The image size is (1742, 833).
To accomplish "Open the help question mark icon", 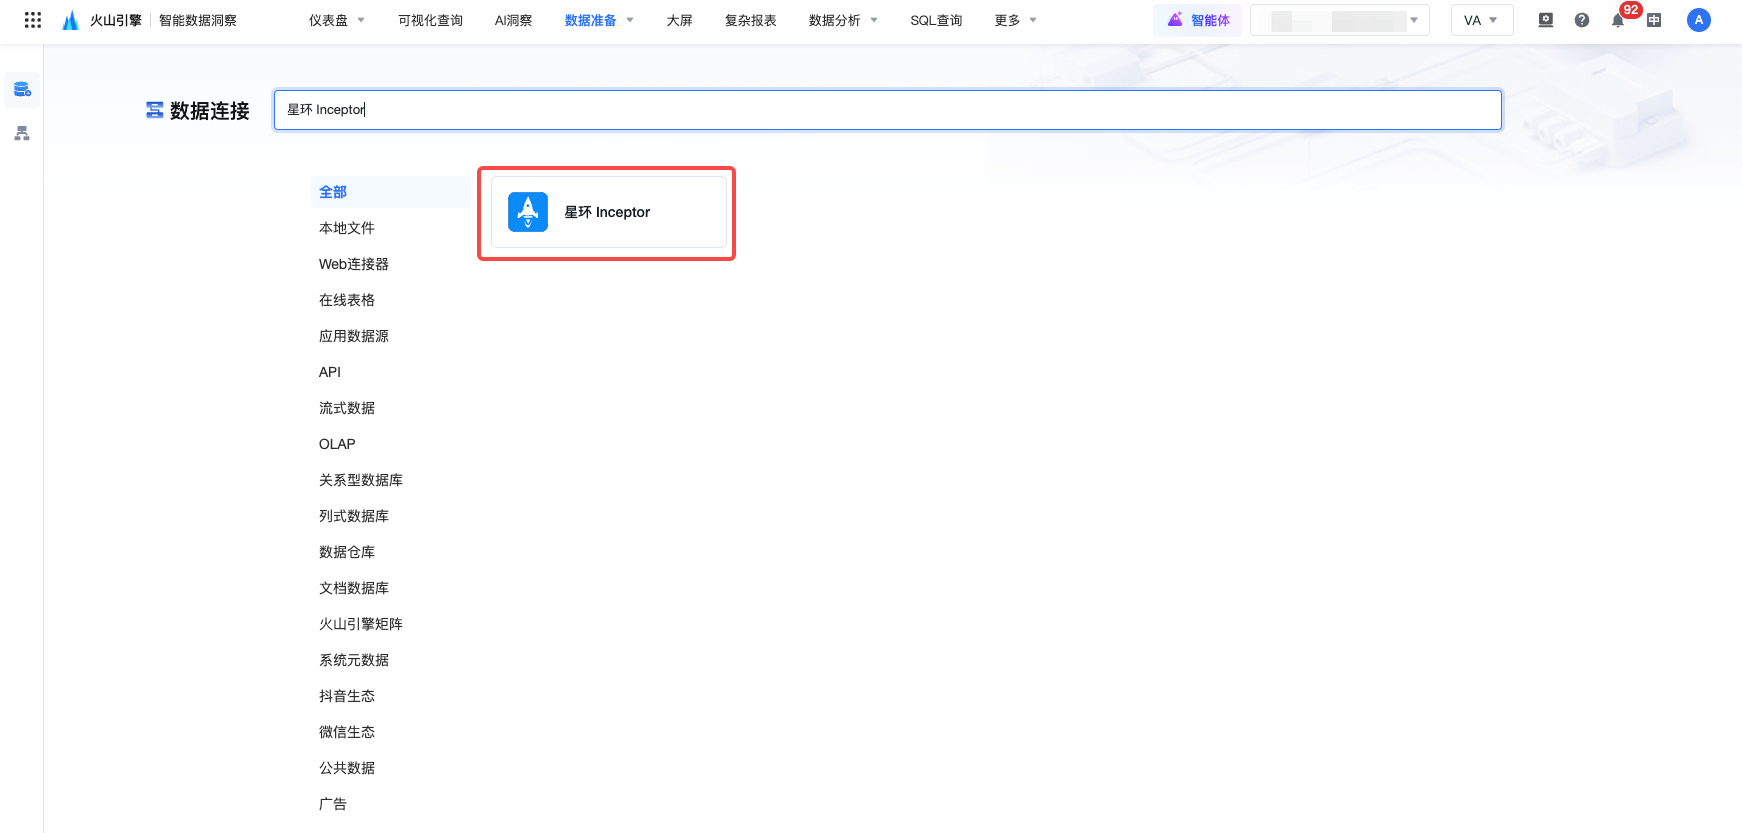I will tap(1582, 20).
